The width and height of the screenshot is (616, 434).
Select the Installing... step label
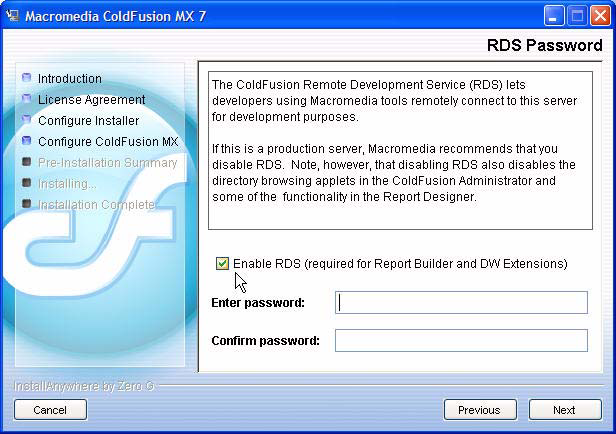67,184
